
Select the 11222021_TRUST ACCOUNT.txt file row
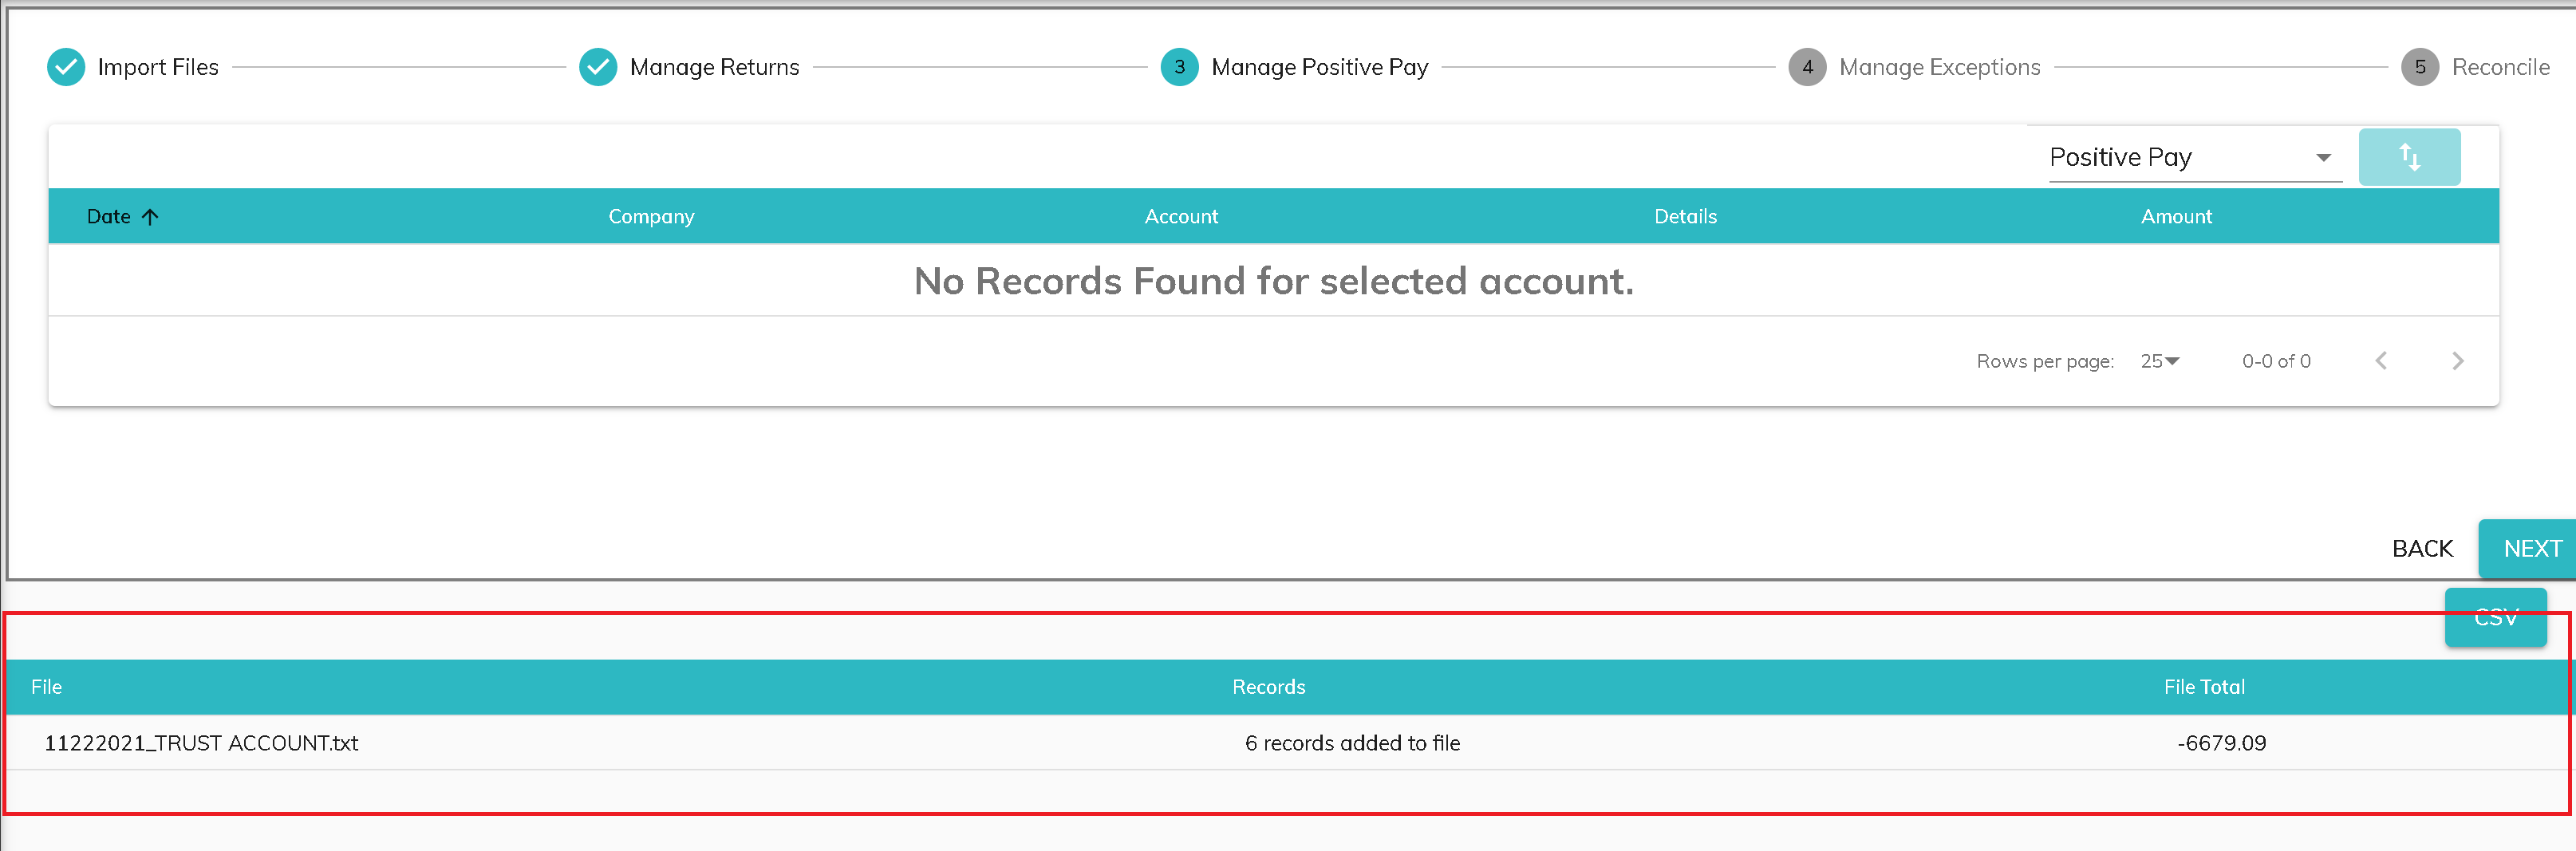pyautogui.click(x=201, y=743)
